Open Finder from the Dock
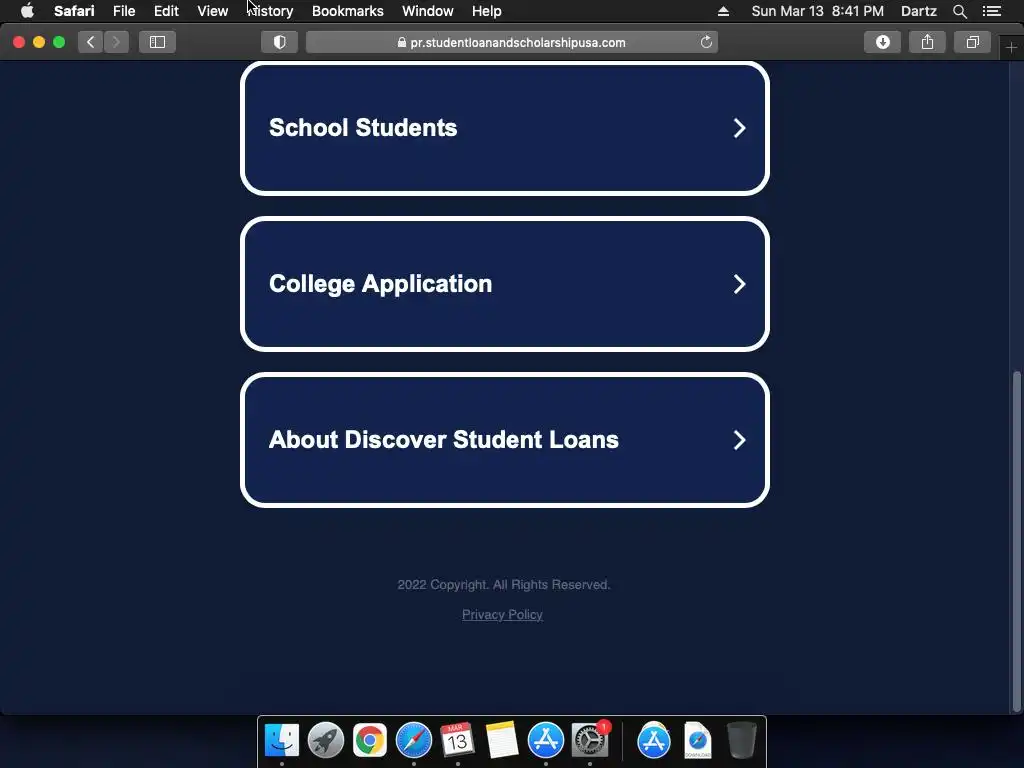 tap(281, 740)
